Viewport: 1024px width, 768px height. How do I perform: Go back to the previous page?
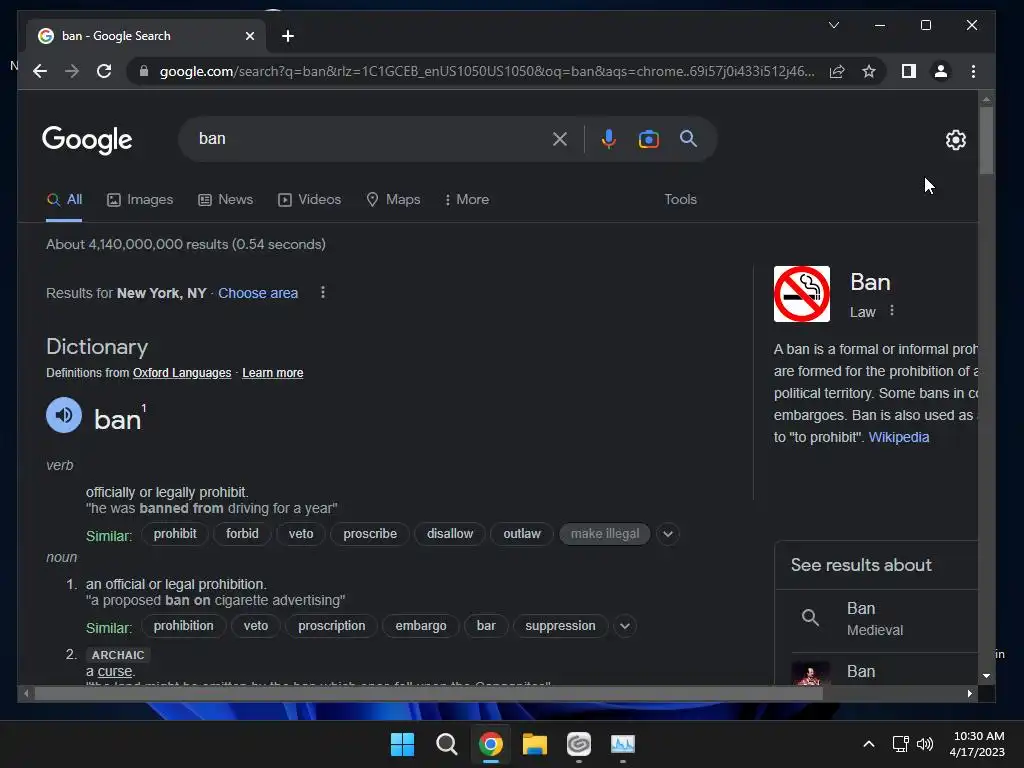pos(40,71)
